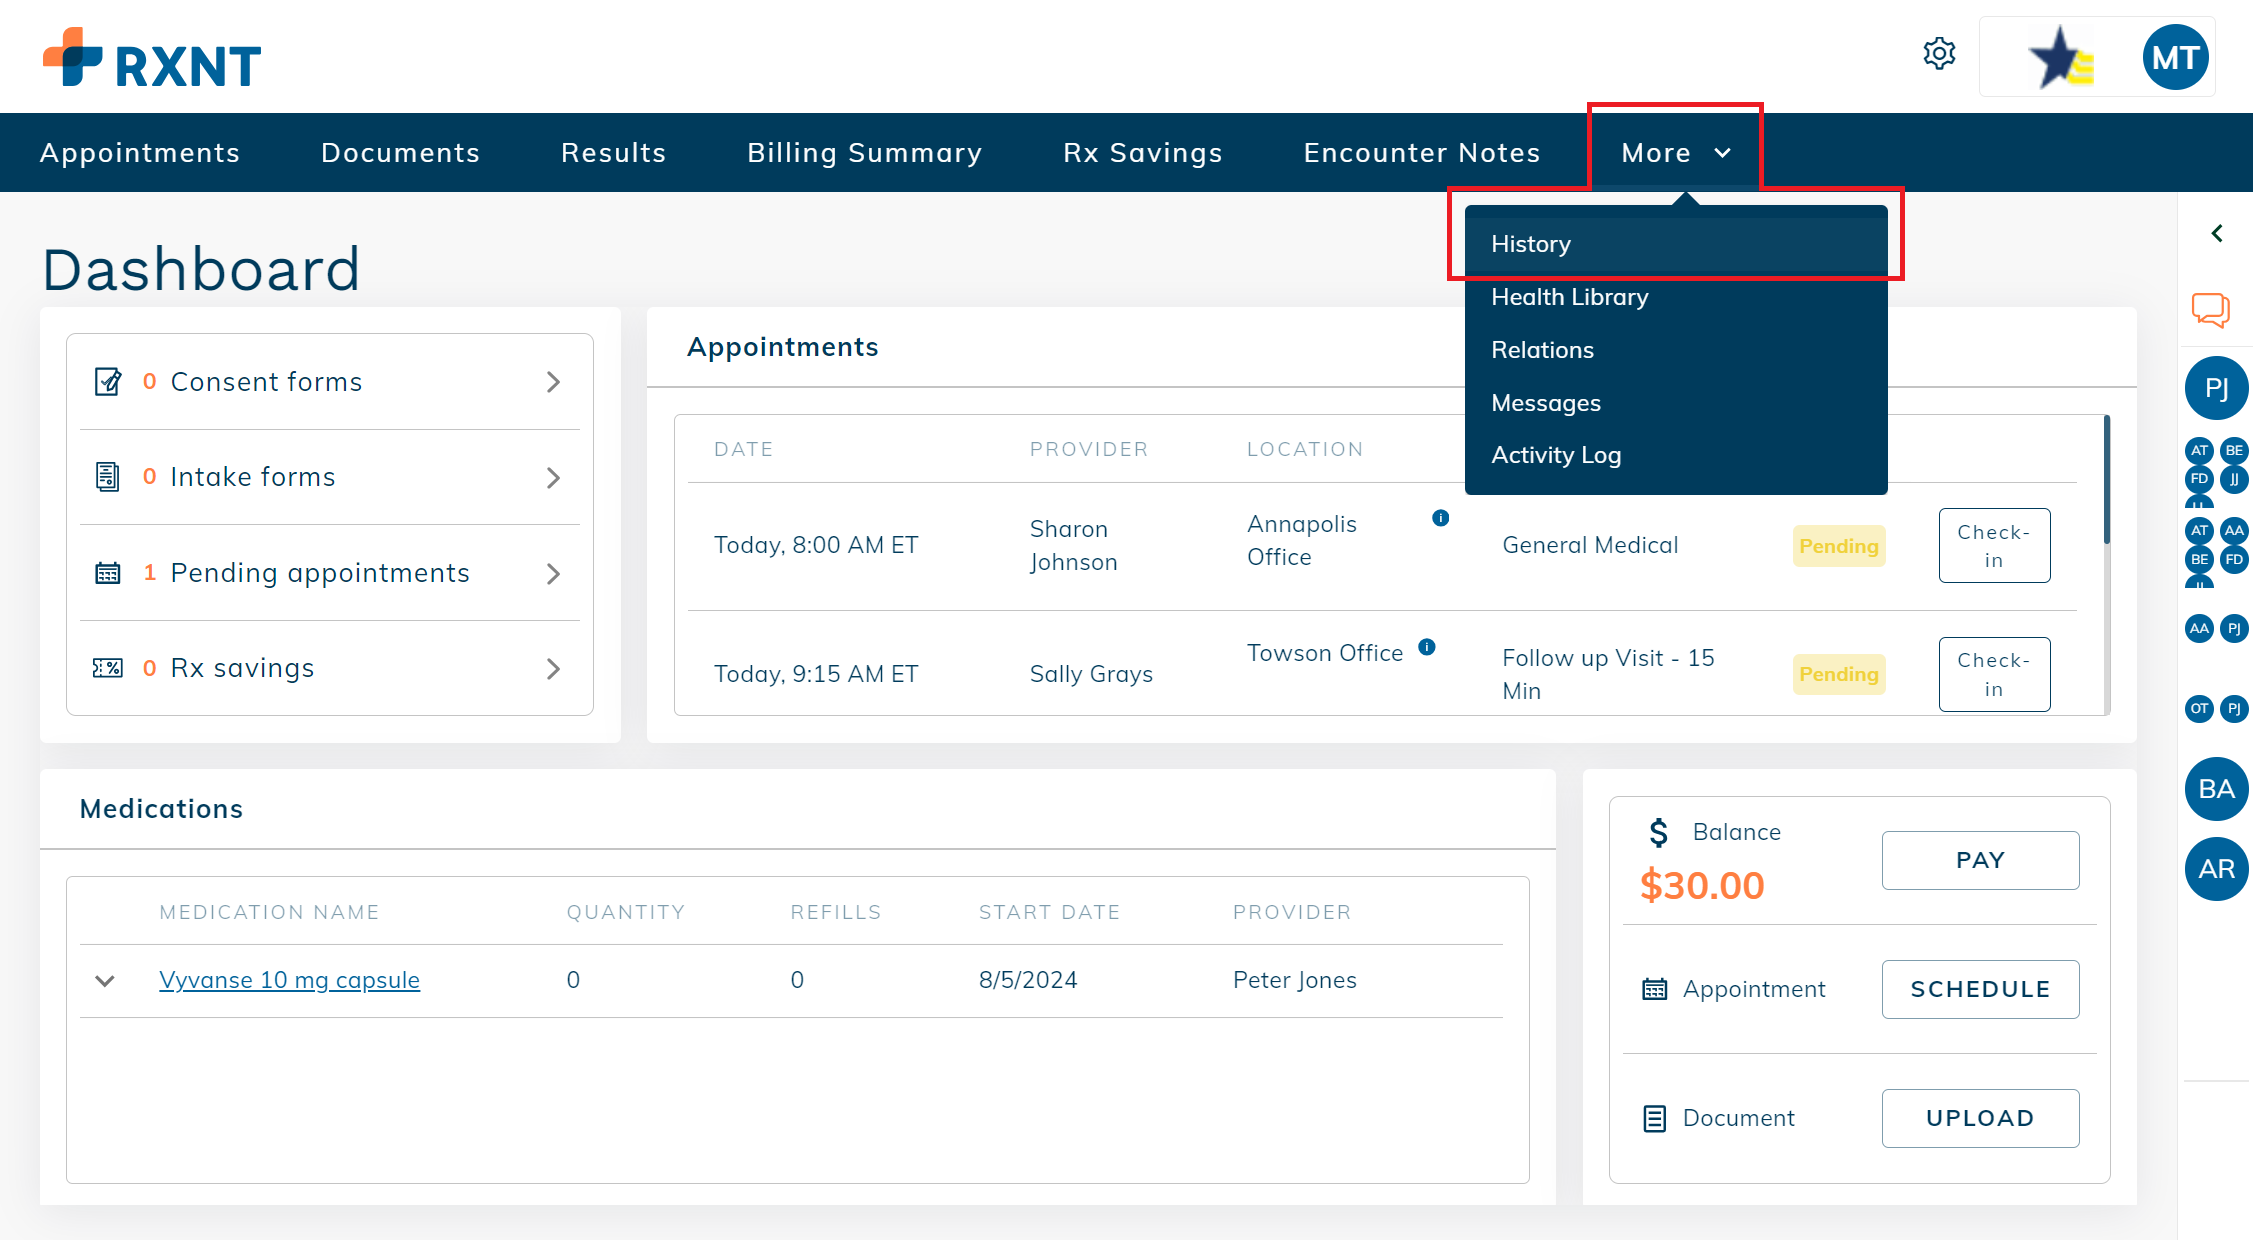Open the Rx Savings tab
Screen dimensions: 2253x1240
pos(1143,153)
